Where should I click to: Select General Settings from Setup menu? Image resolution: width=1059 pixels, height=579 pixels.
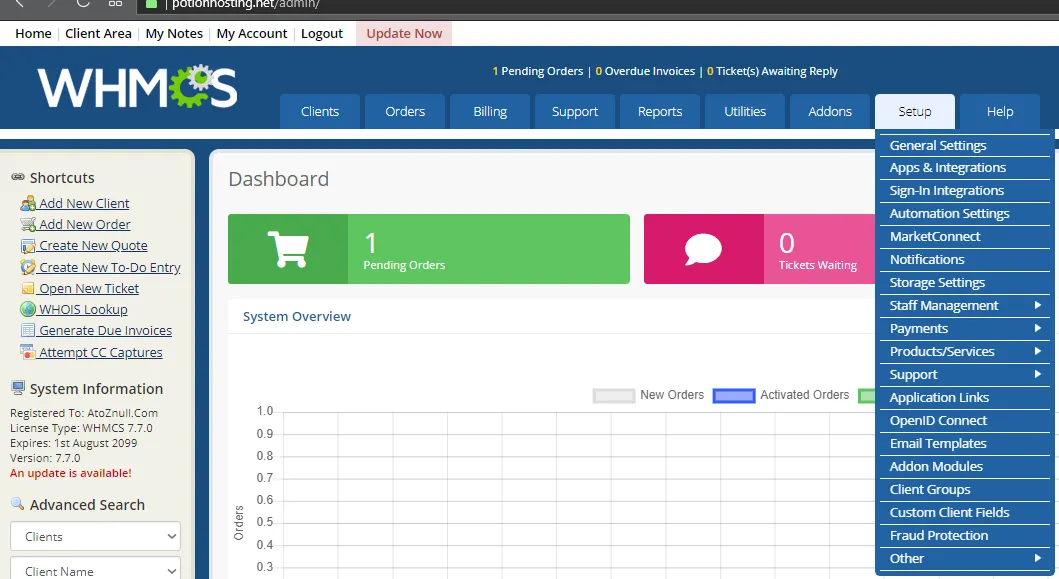[938, 146]
